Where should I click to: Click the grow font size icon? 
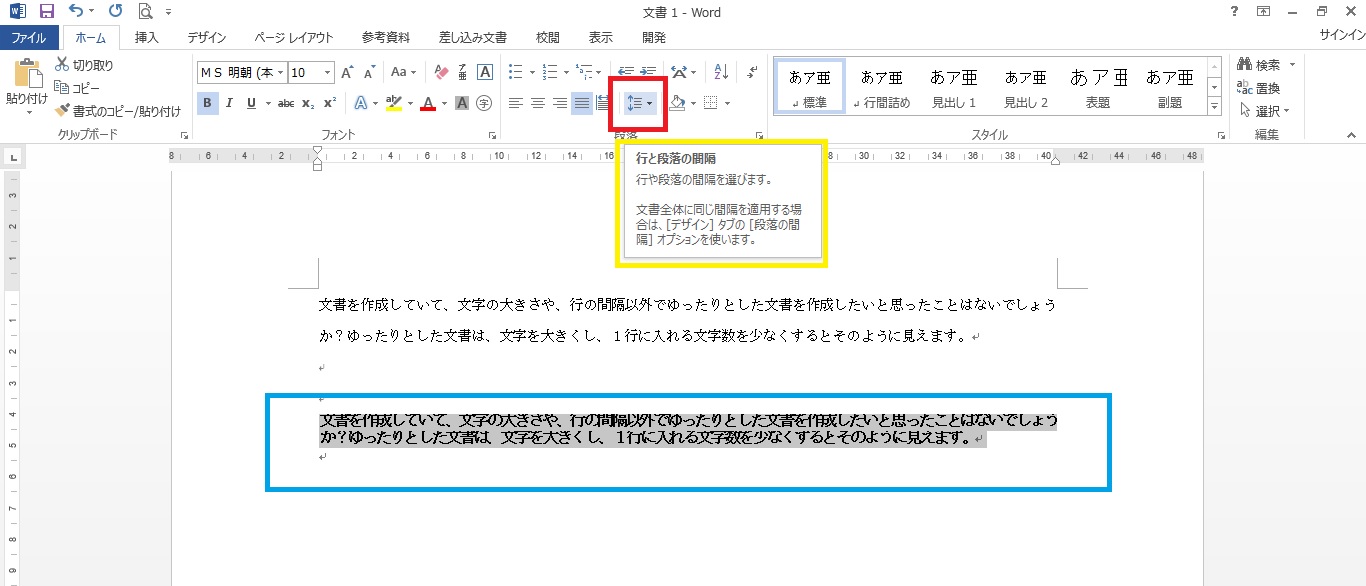click(x=347, y=72)
